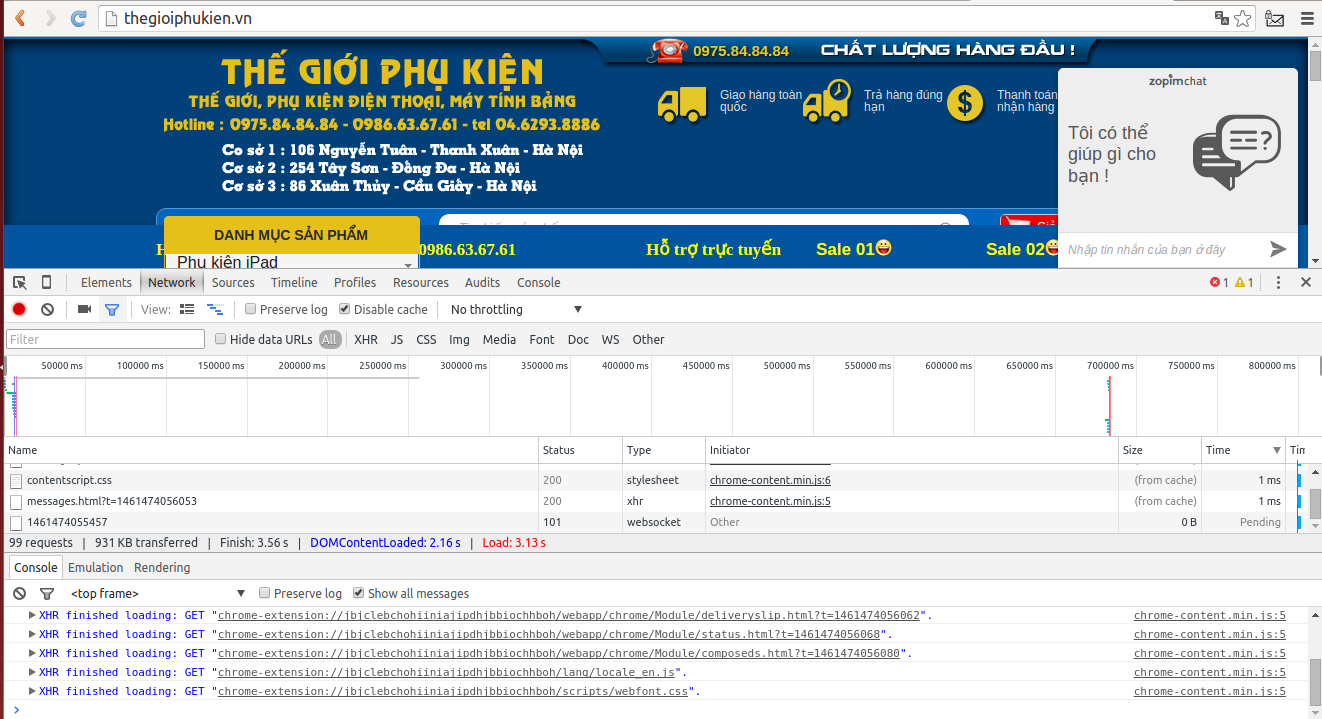Click the browser address bar URL
Viewport: 1322px width, 719px height.
[x=188, y=18]
